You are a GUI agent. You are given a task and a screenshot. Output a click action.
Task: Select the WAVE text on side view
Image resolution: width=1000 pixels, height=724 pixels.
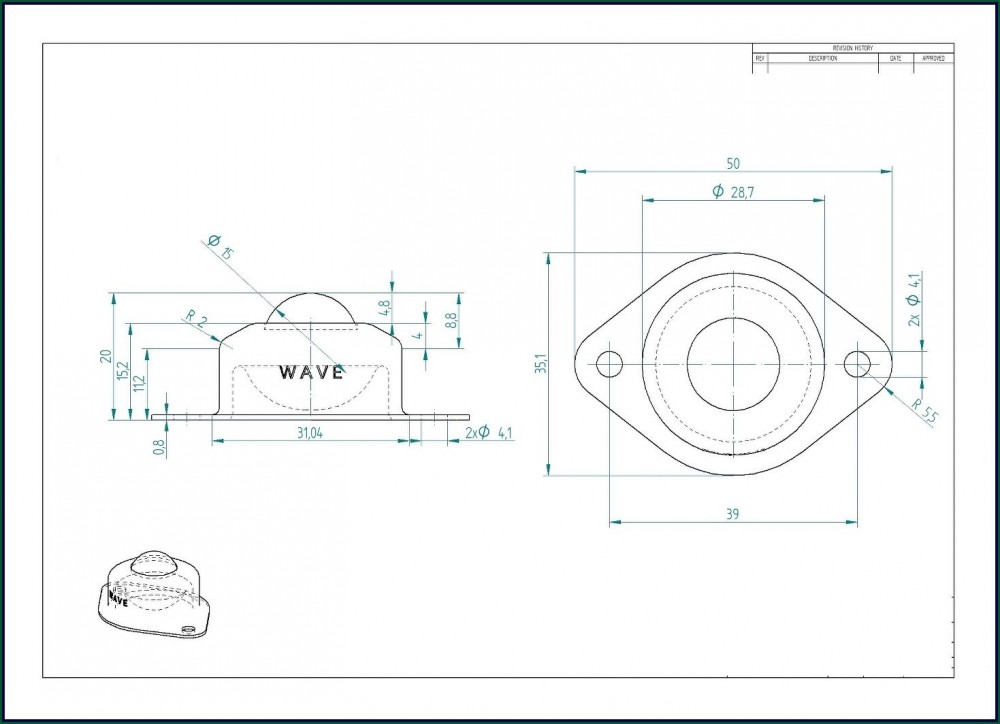[x=311, y=372]
